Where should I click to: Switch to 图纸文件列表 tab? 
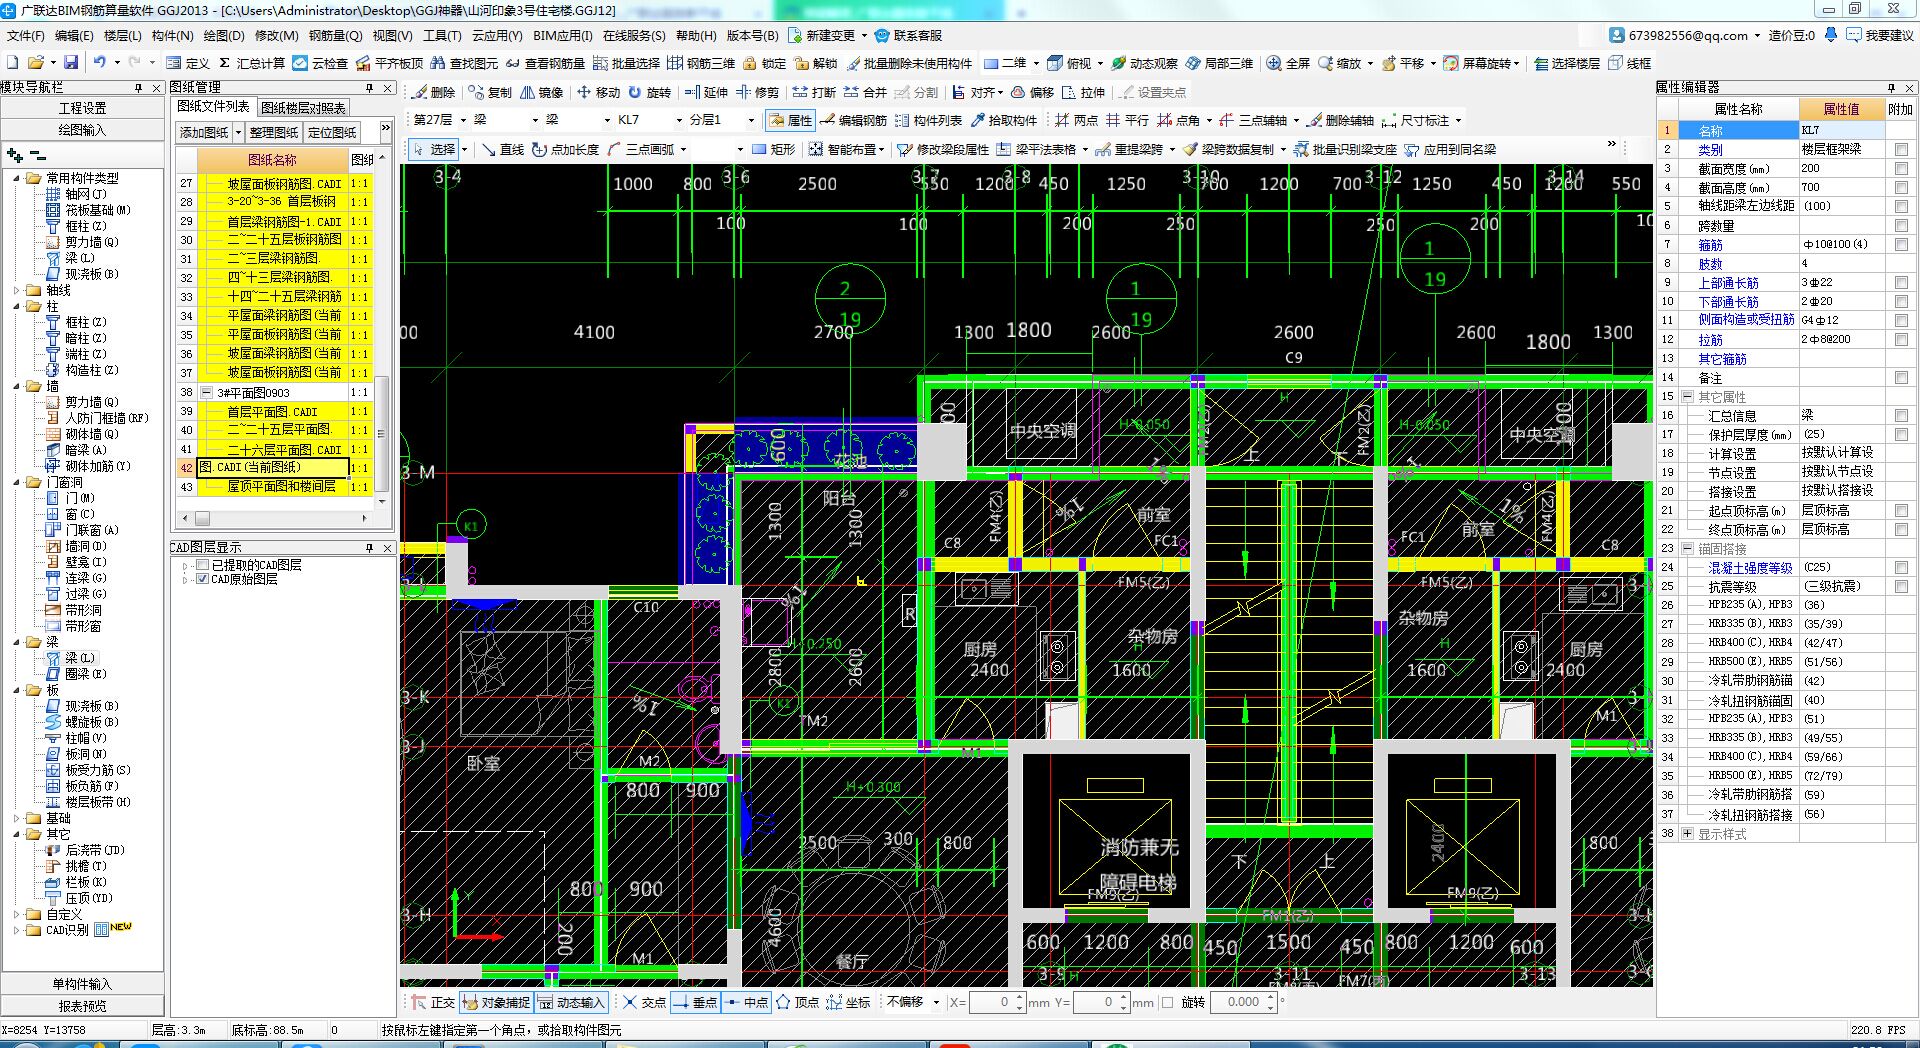tap(213, 106)
